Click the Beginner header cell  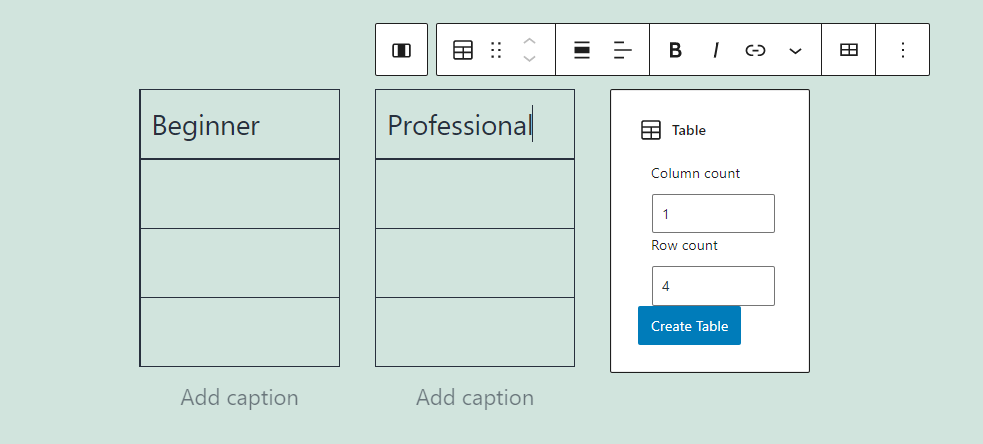pos(239,125)
